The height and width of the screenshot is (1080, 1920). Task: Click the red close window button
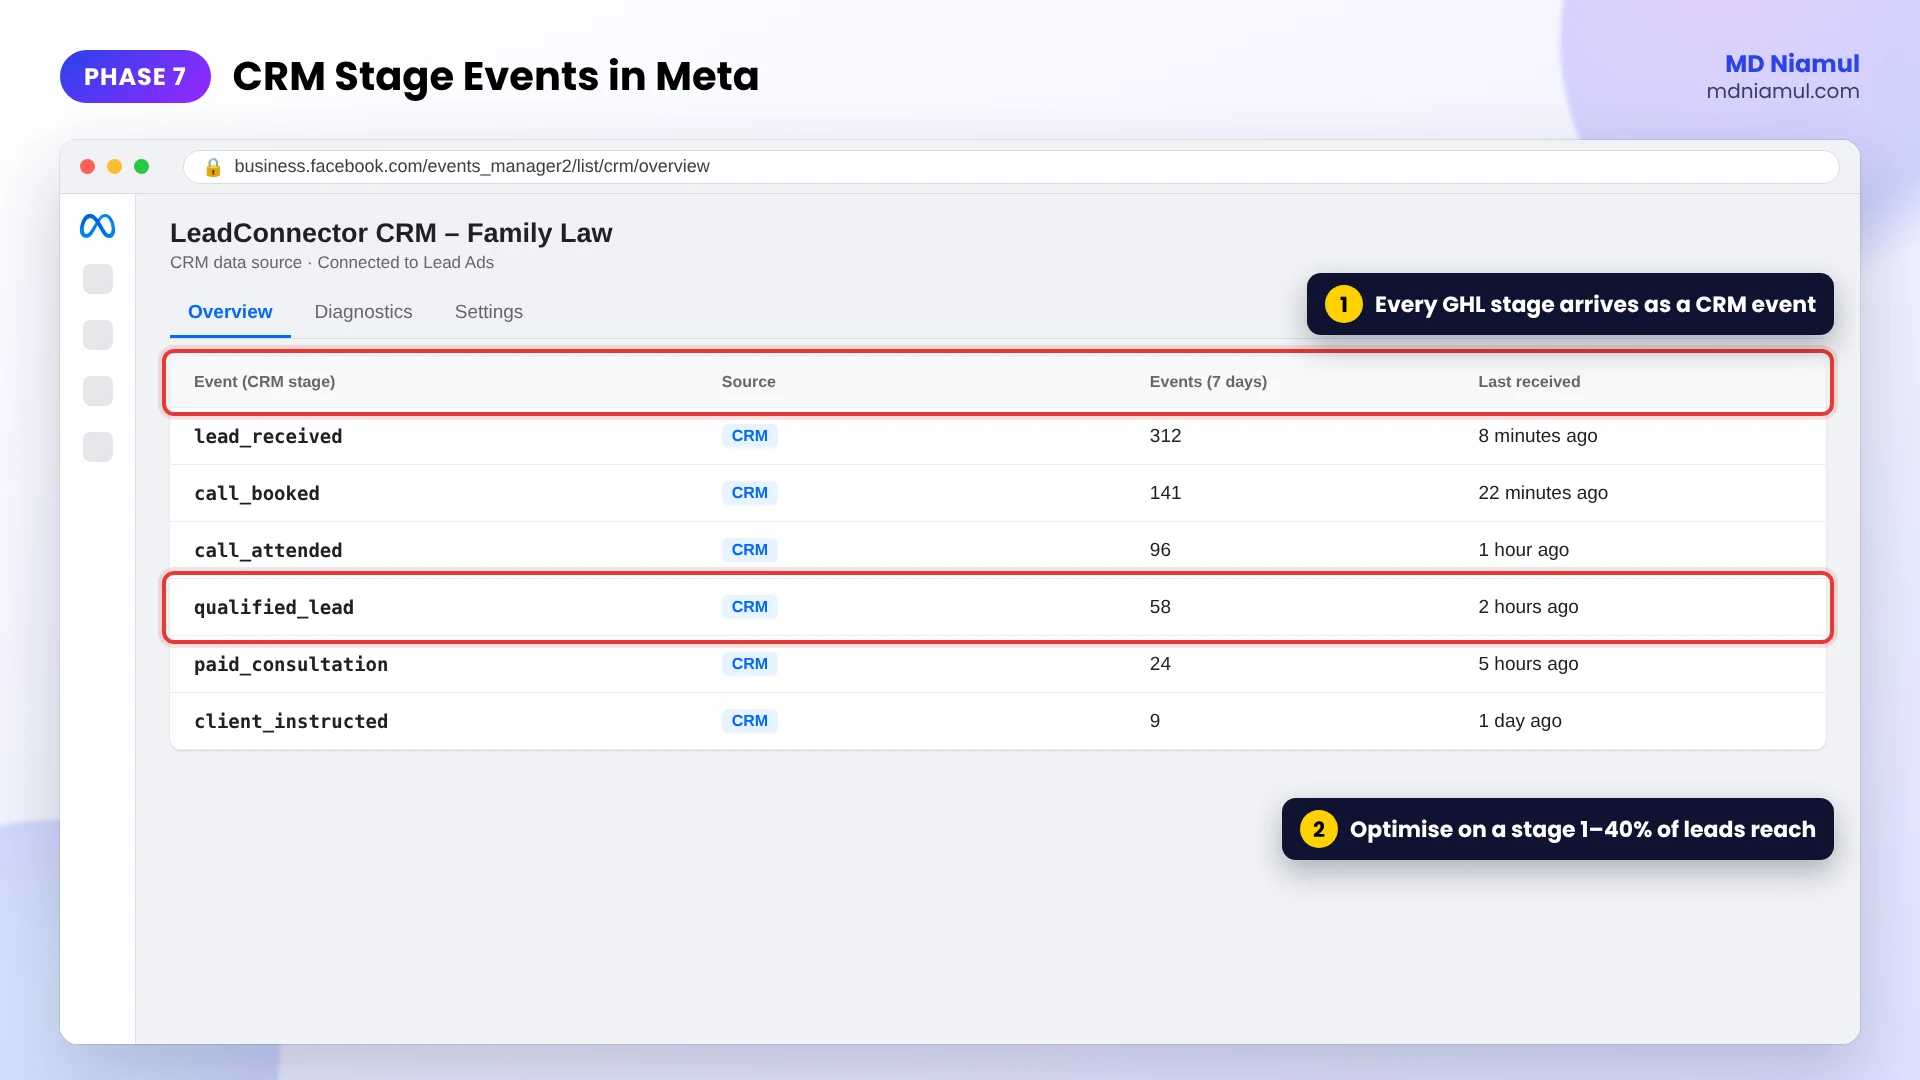click(x=87, y=167)
